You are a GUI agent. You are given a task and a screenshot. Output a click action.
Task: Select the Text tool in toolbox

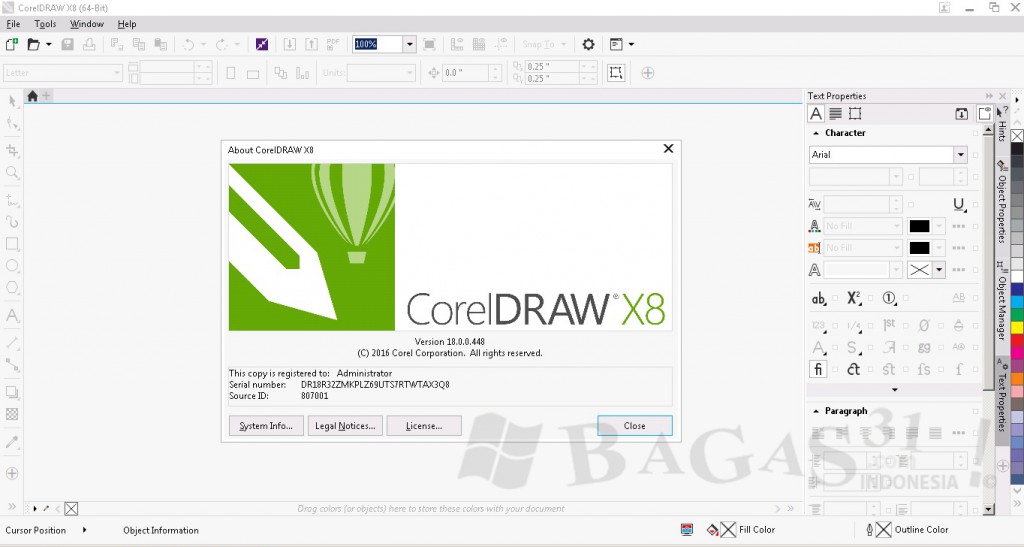point(12,316)
